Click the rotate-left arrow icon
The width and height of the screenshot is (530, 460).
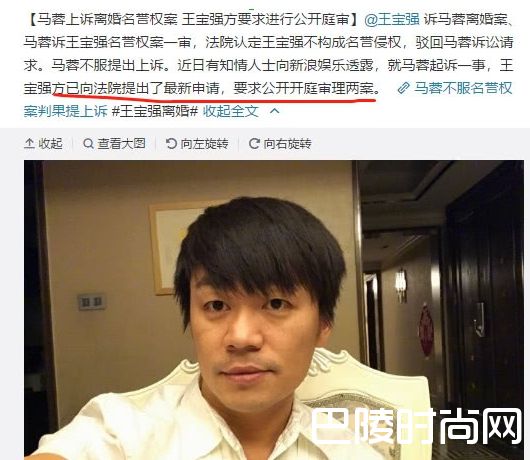[x=171, y=144]
